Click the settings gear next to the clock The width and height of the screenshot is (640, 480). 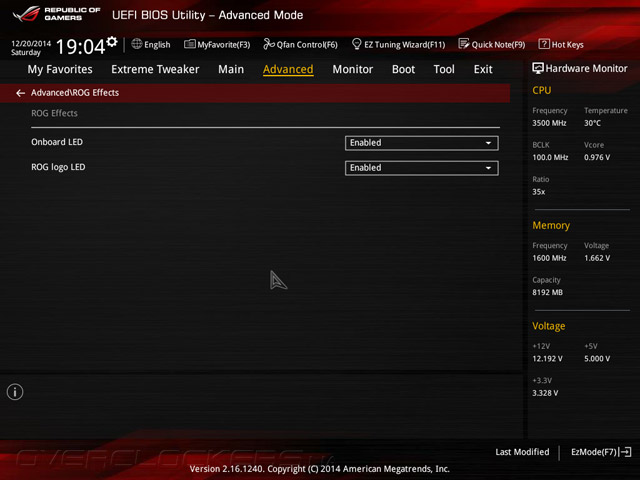coord(112,42)
